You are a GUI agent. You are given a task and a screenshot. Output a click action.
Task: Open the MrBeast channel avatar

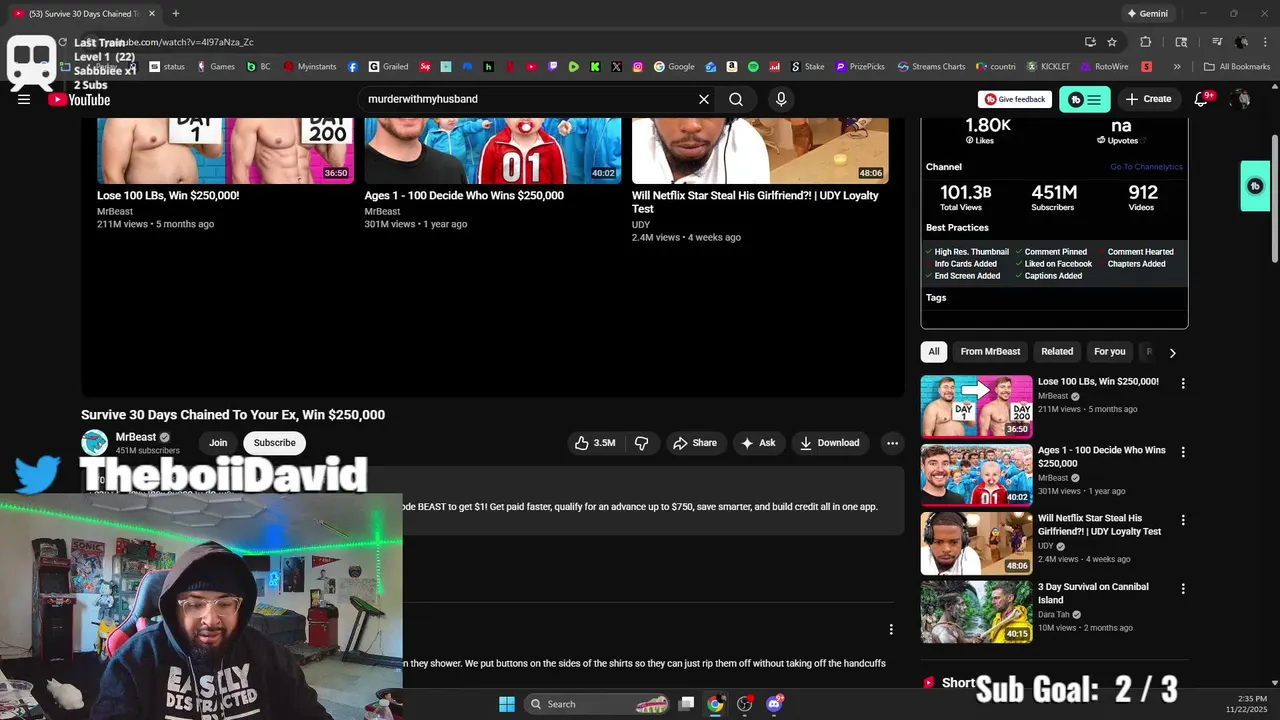pos(94,443)
